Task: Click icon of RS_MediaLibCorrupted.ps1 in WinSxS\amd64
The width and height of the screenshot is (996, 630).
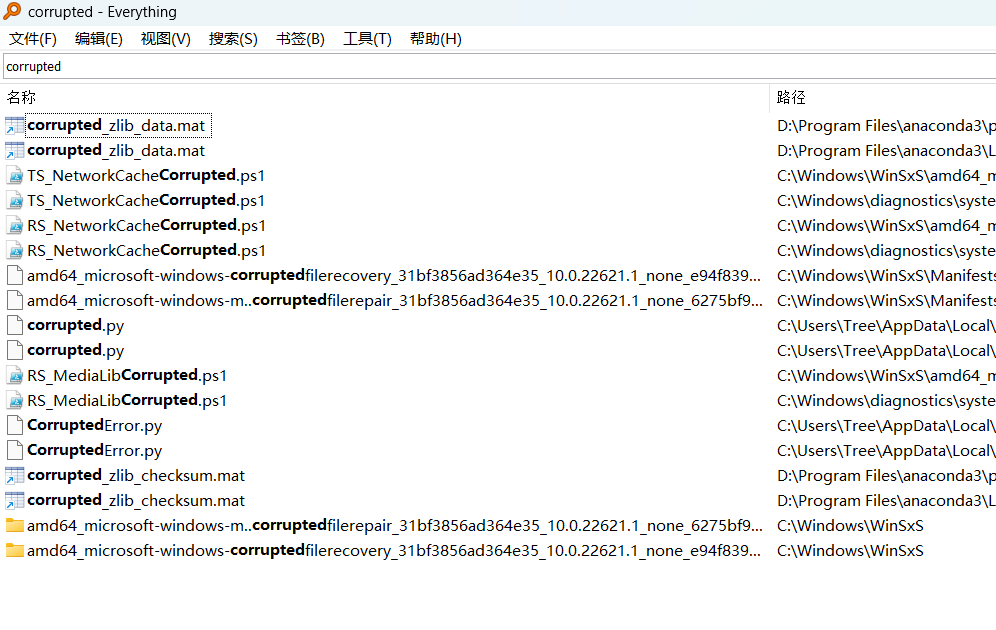Action: (15, 375)
